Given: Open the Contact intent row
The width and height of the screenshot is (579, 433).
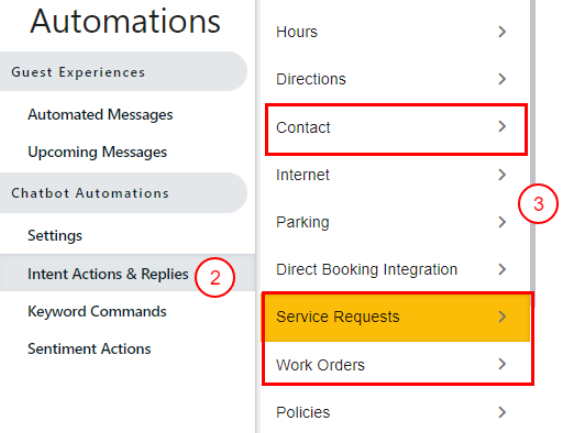Looking at the screenshot, I should click(396, 129).
